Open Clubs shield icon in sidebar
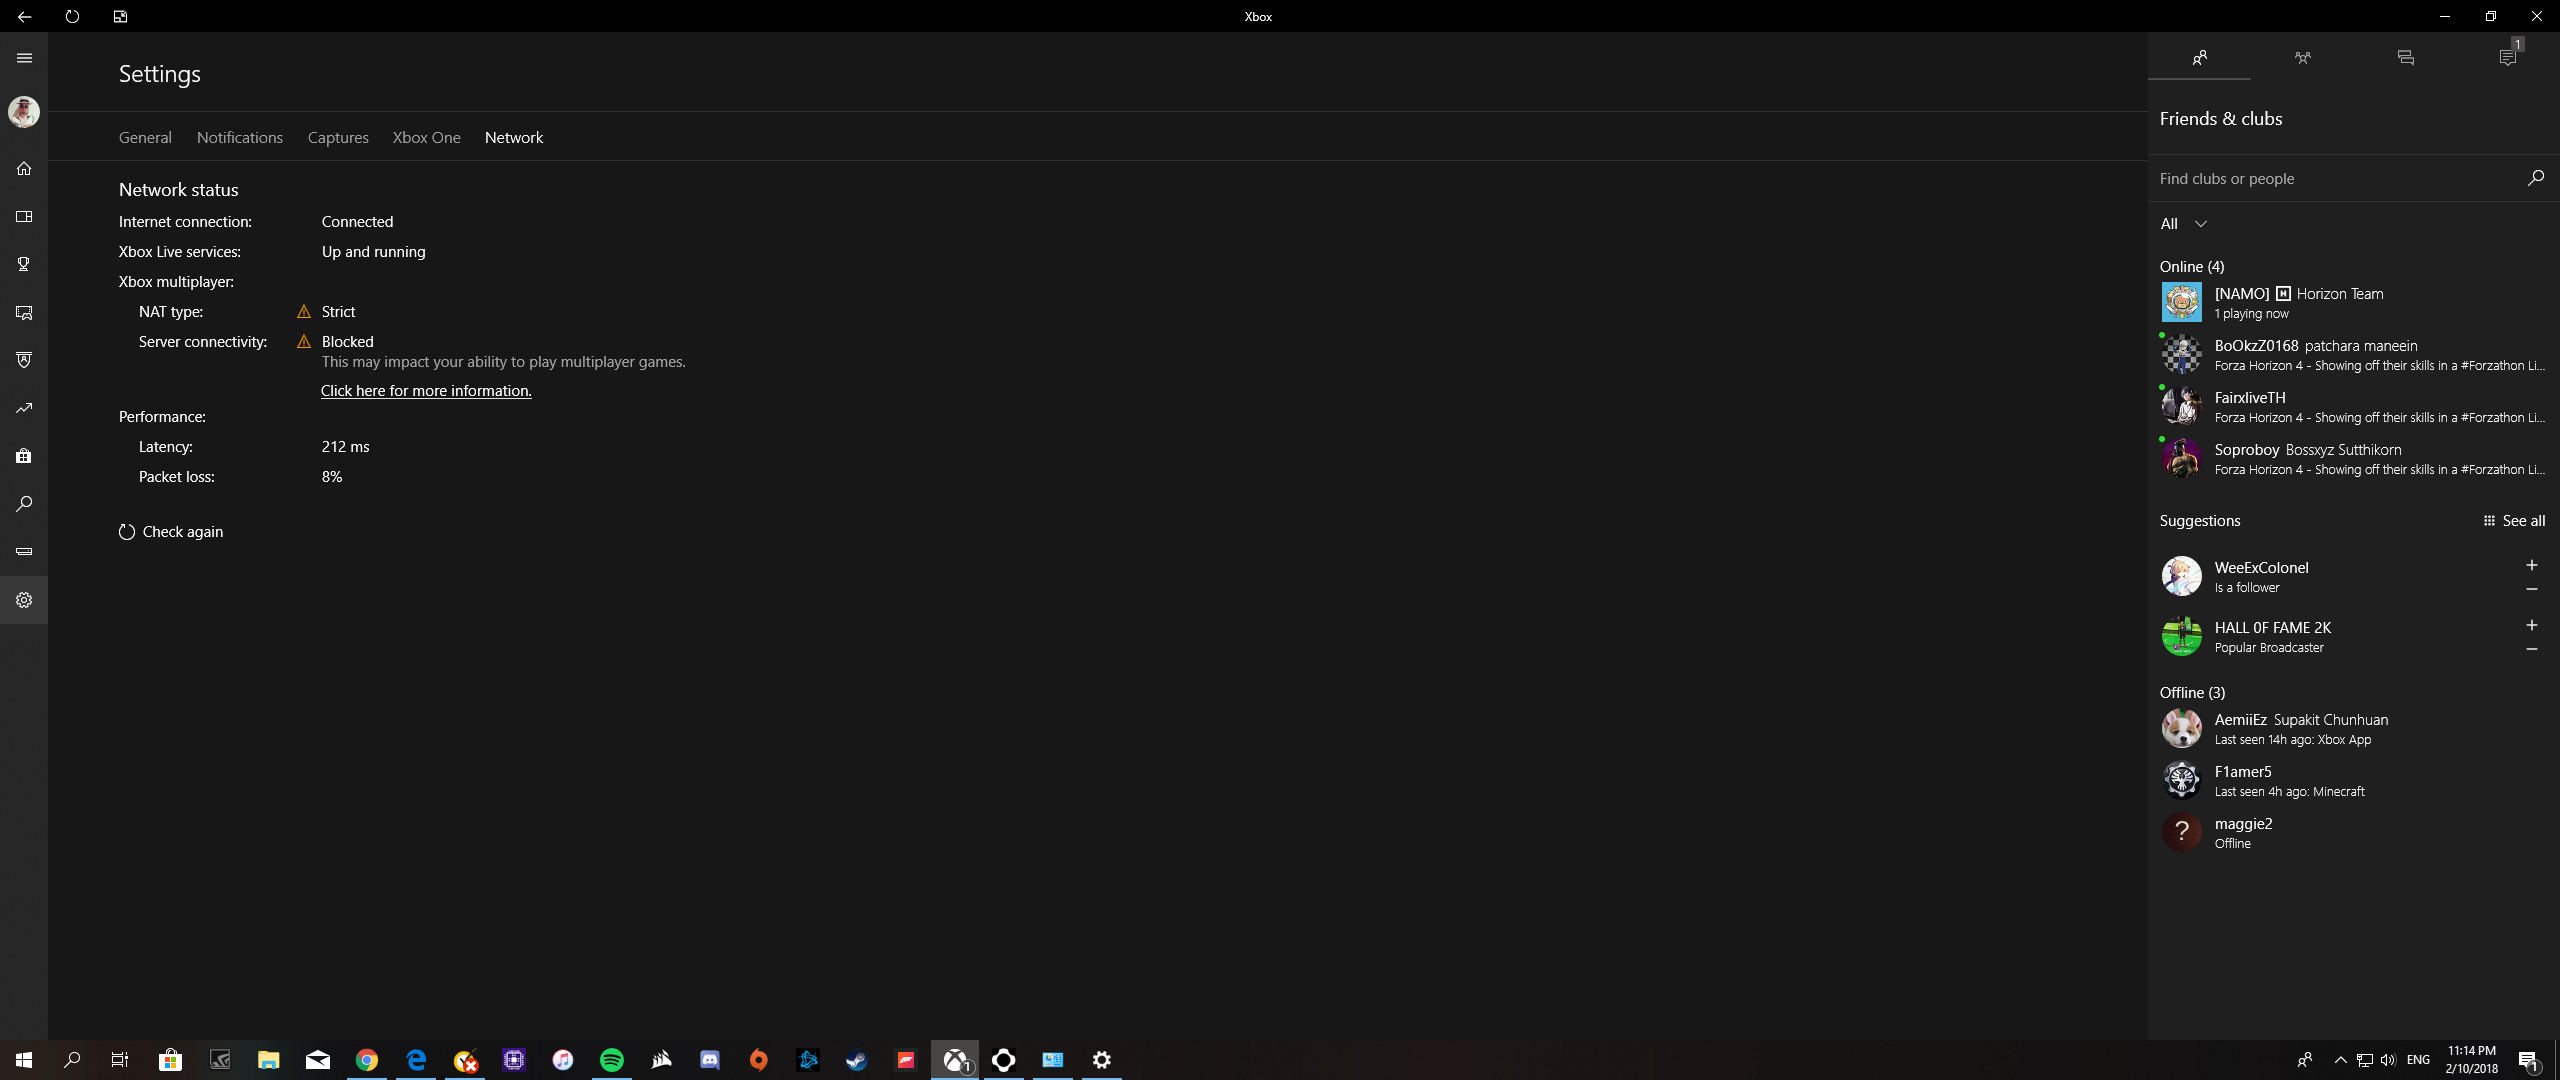Viewport: 2560px width, 1080px height. [24, 360]
